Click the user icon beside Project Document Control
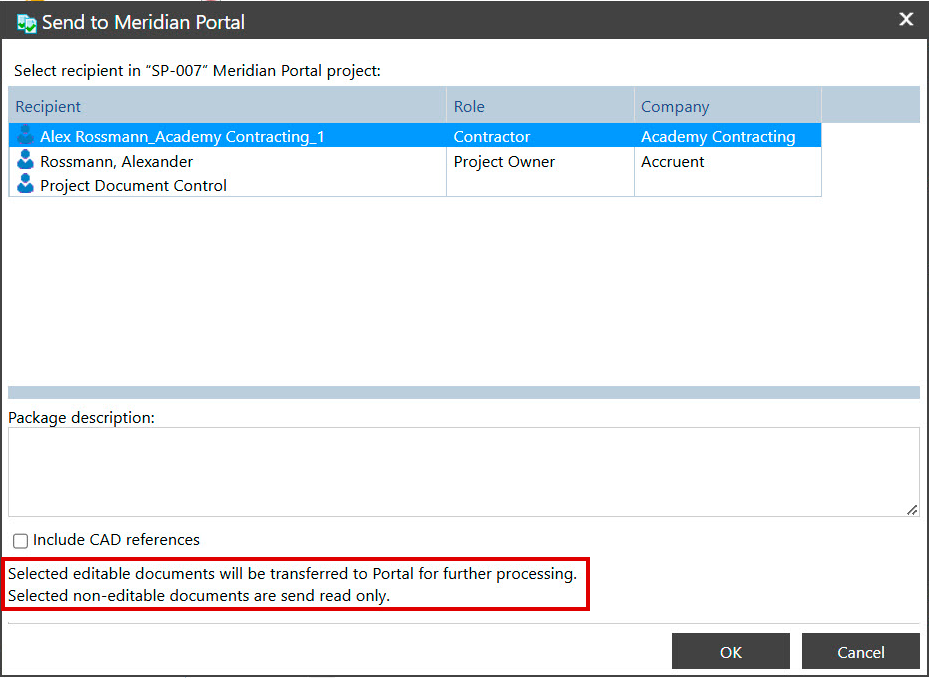Viewport: 929px width, 678px height. point(23,186)
